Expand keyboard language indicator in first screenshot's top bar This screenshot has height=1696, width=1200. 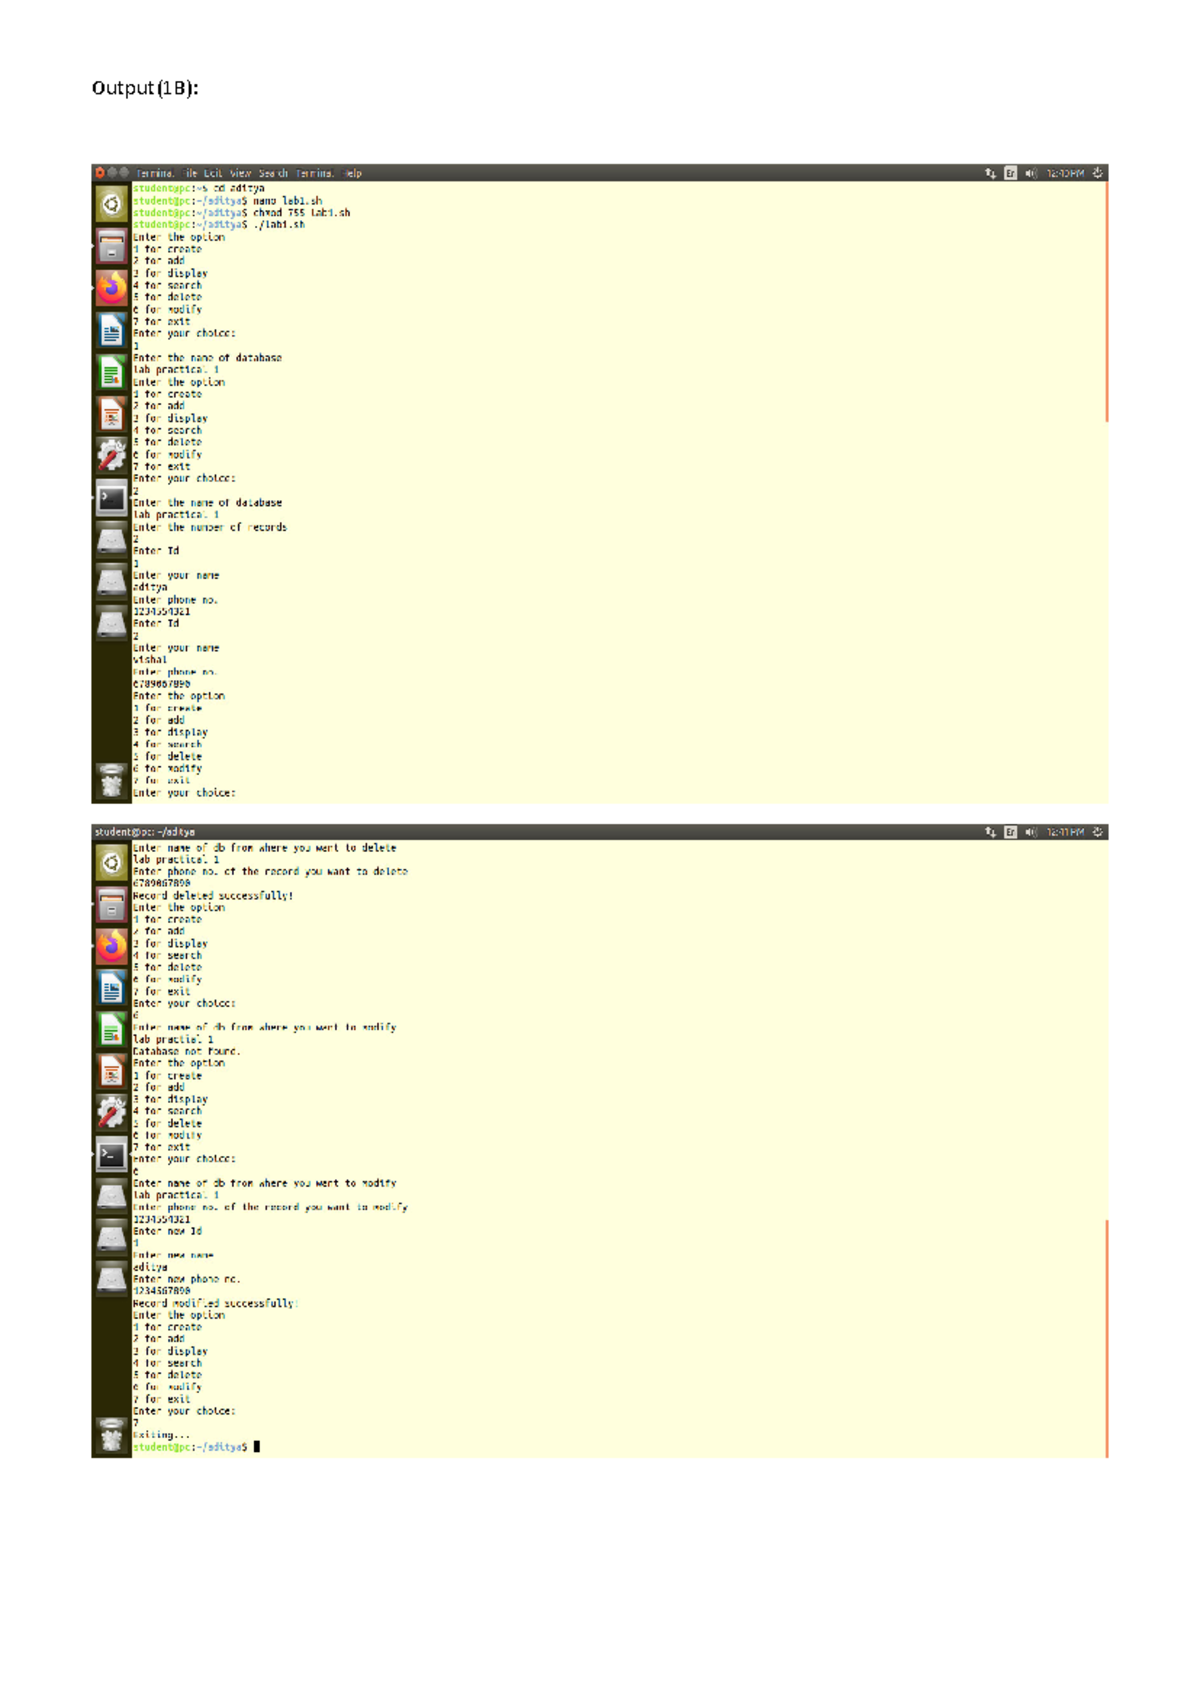1010,173
